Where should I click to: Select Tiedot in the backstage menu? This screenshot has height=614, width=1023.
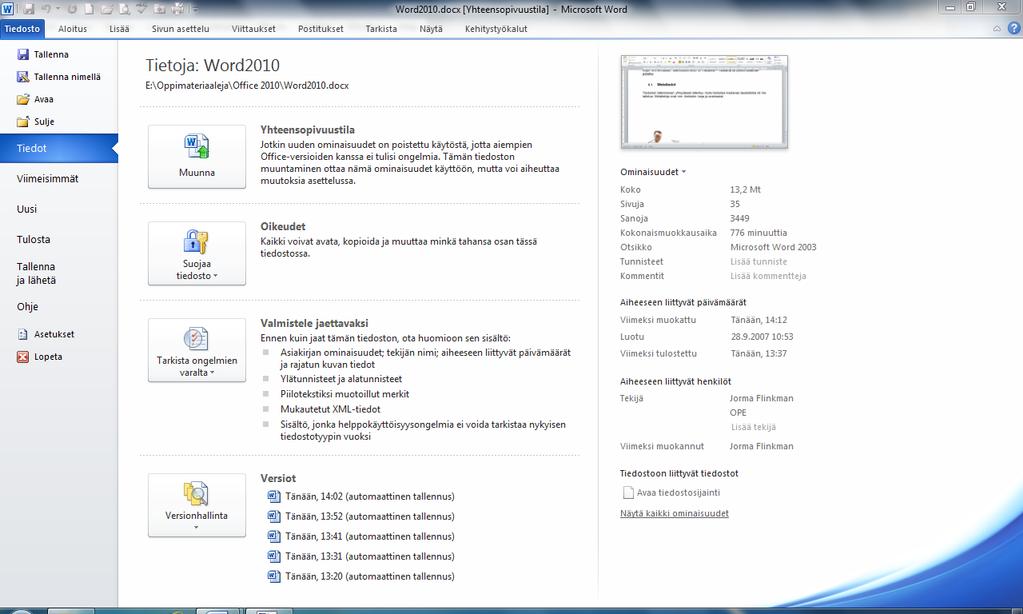tap(59, 148)
